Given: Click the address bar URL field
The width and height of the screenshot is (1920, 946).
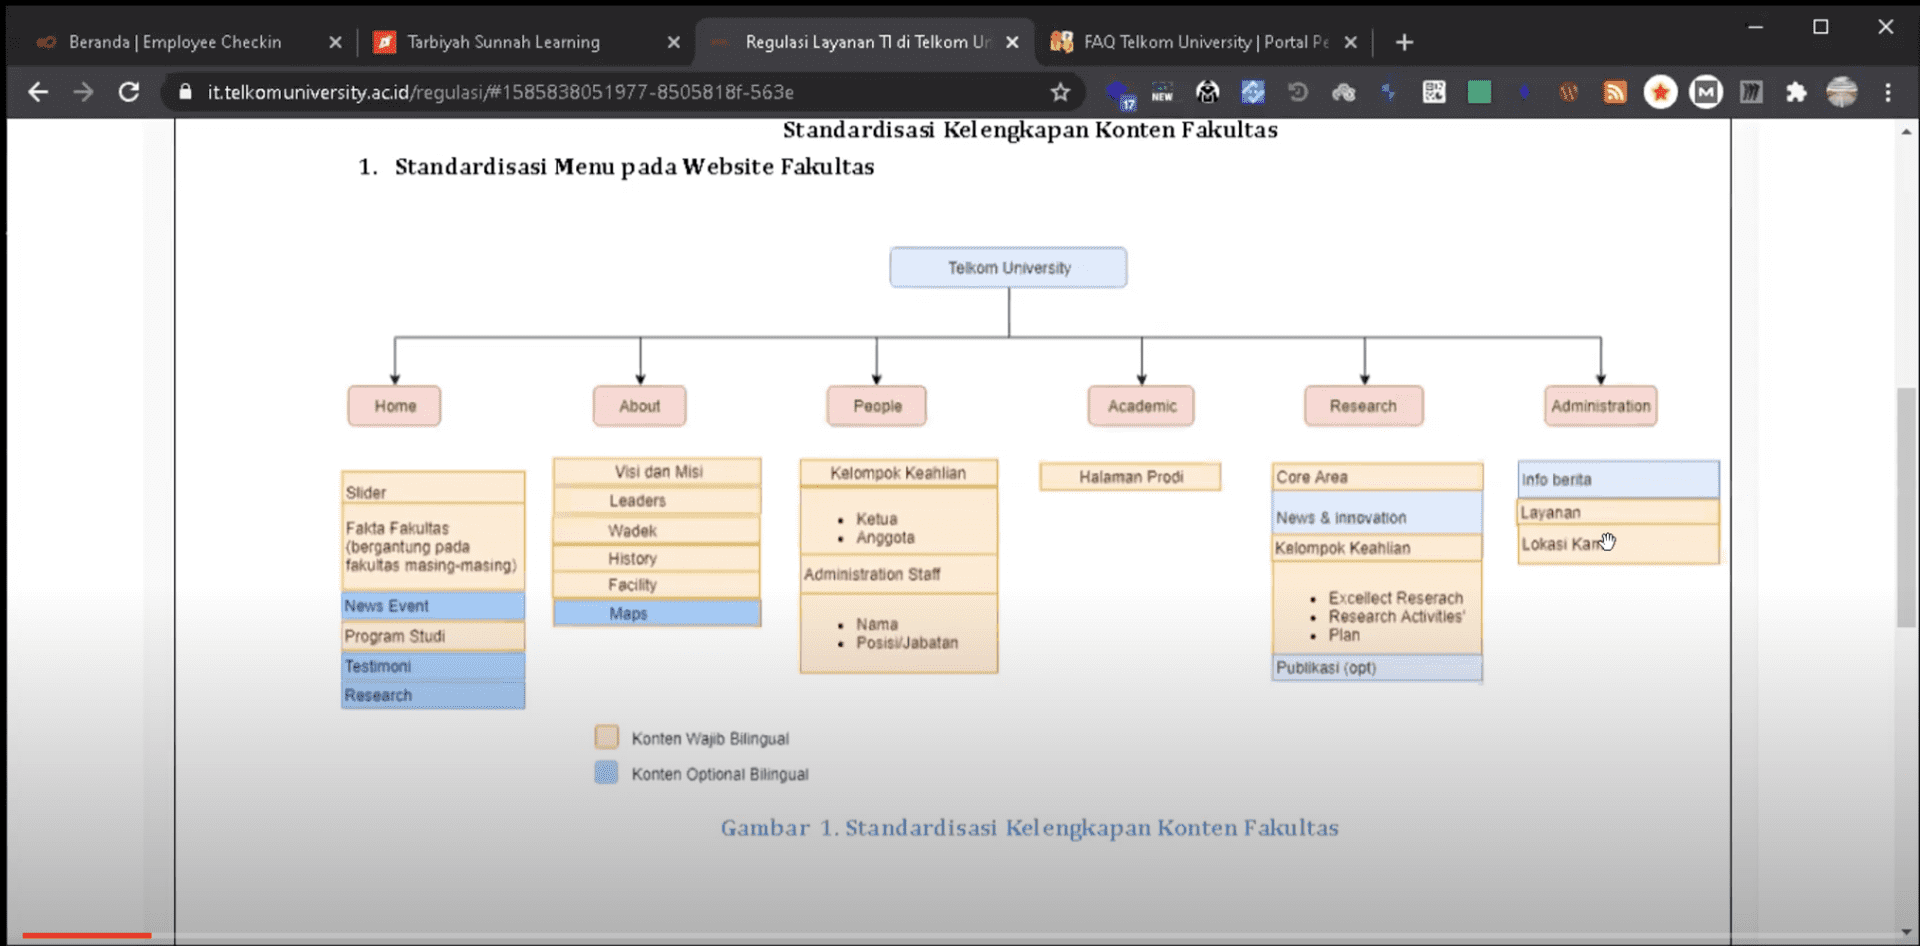Looking at the screenshot, I should pyautogui.click(x=620, y=92).
